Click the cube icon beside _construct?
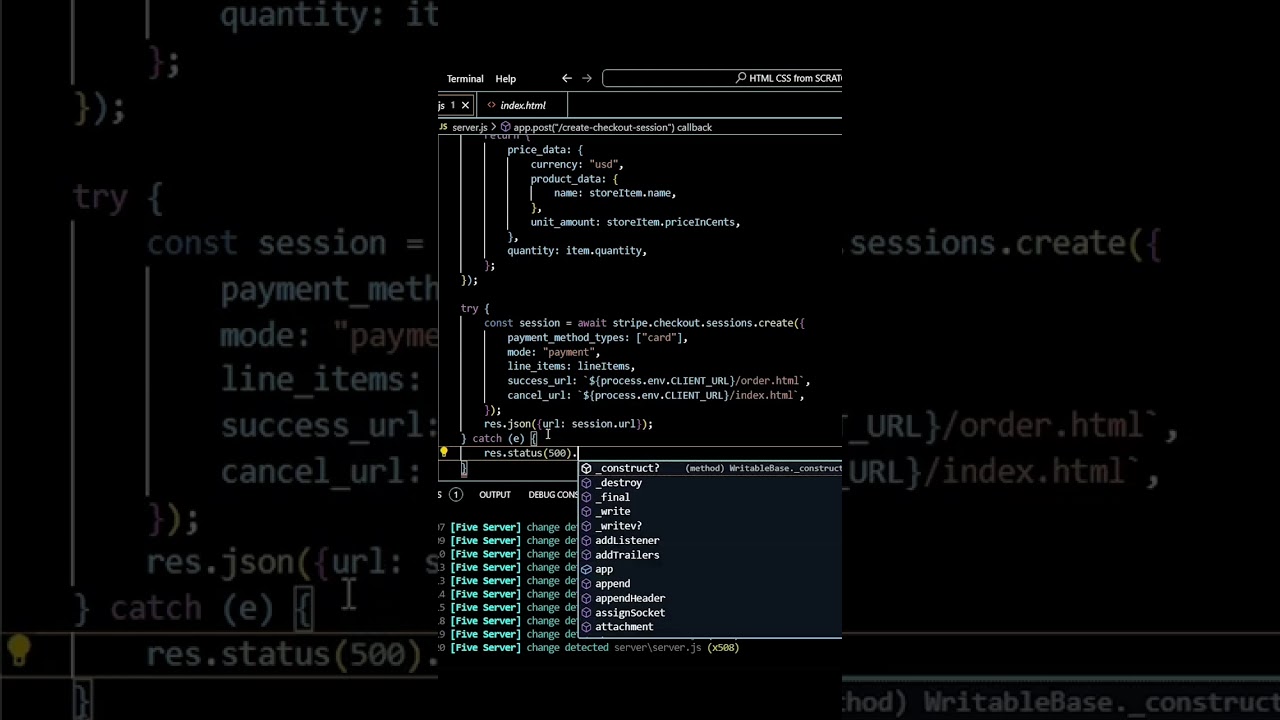Screen dimensions: 1280x720 coord(586,468)
